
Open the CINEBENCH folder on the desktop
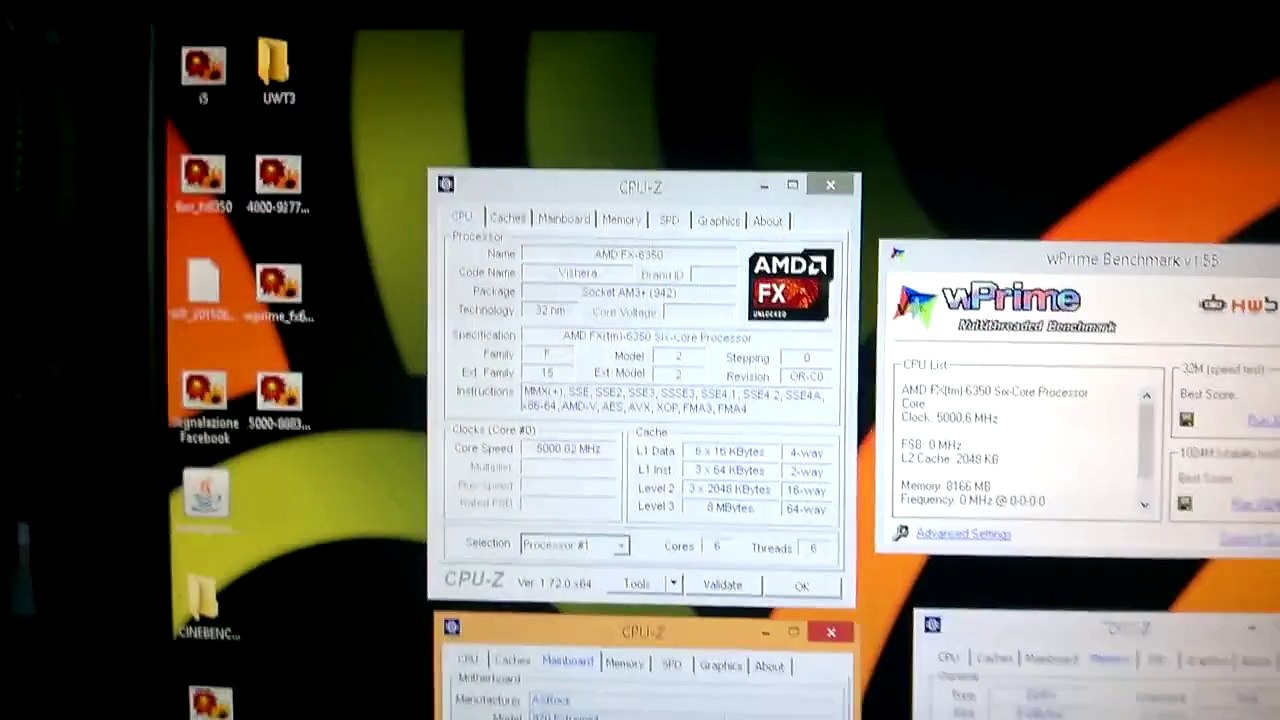205,608
